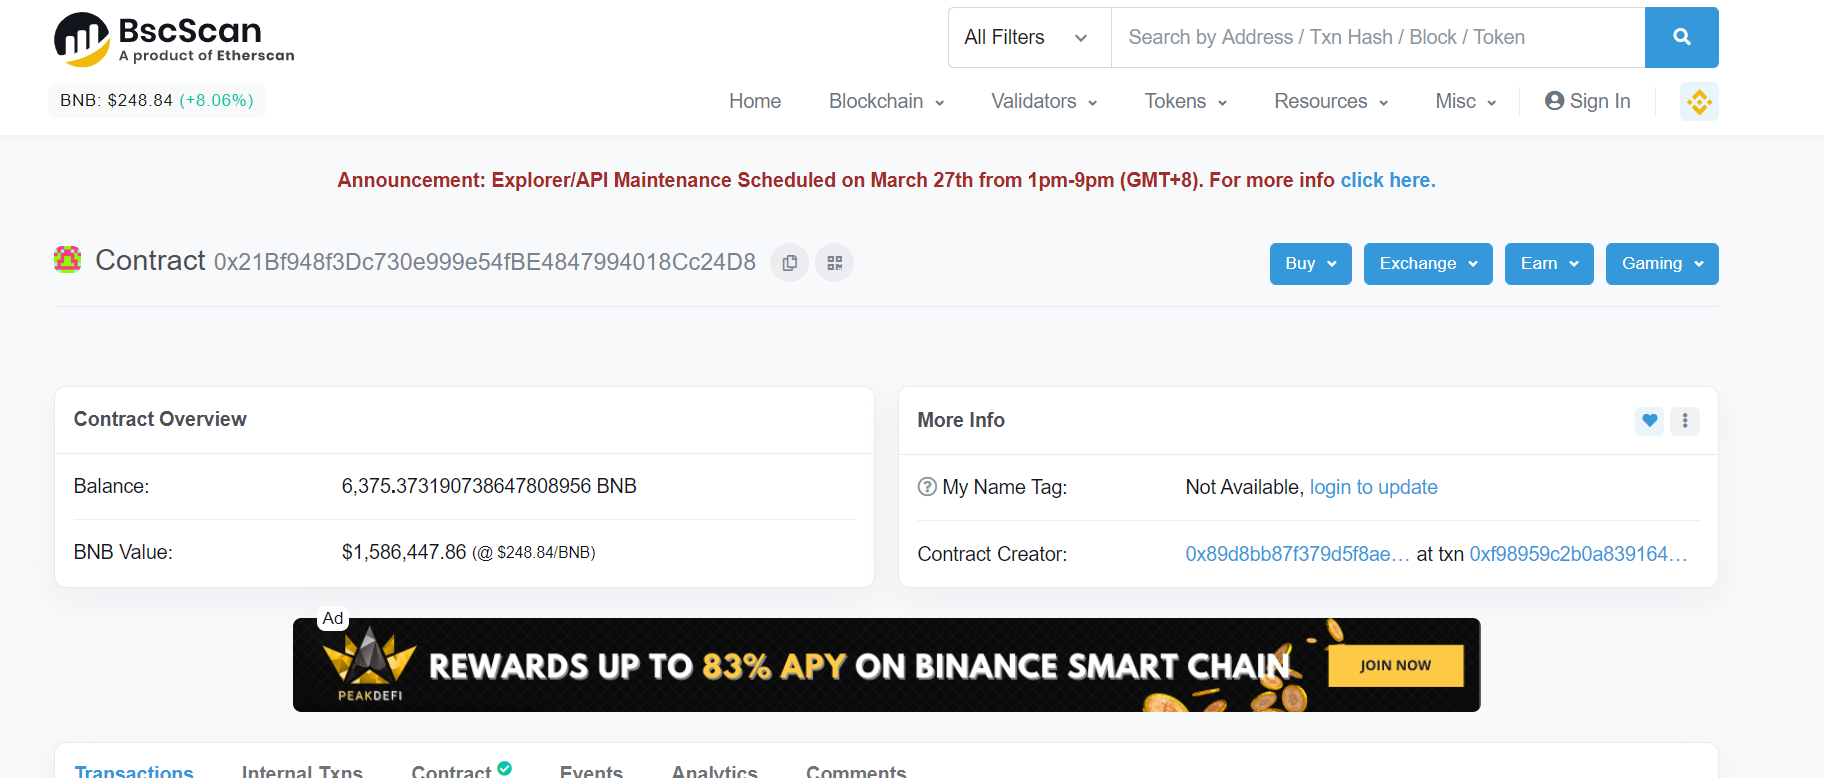This screenshot has width=1824, height=778.
Task: Open the Earn dropdown button
Action: [x=1549, y=264]
